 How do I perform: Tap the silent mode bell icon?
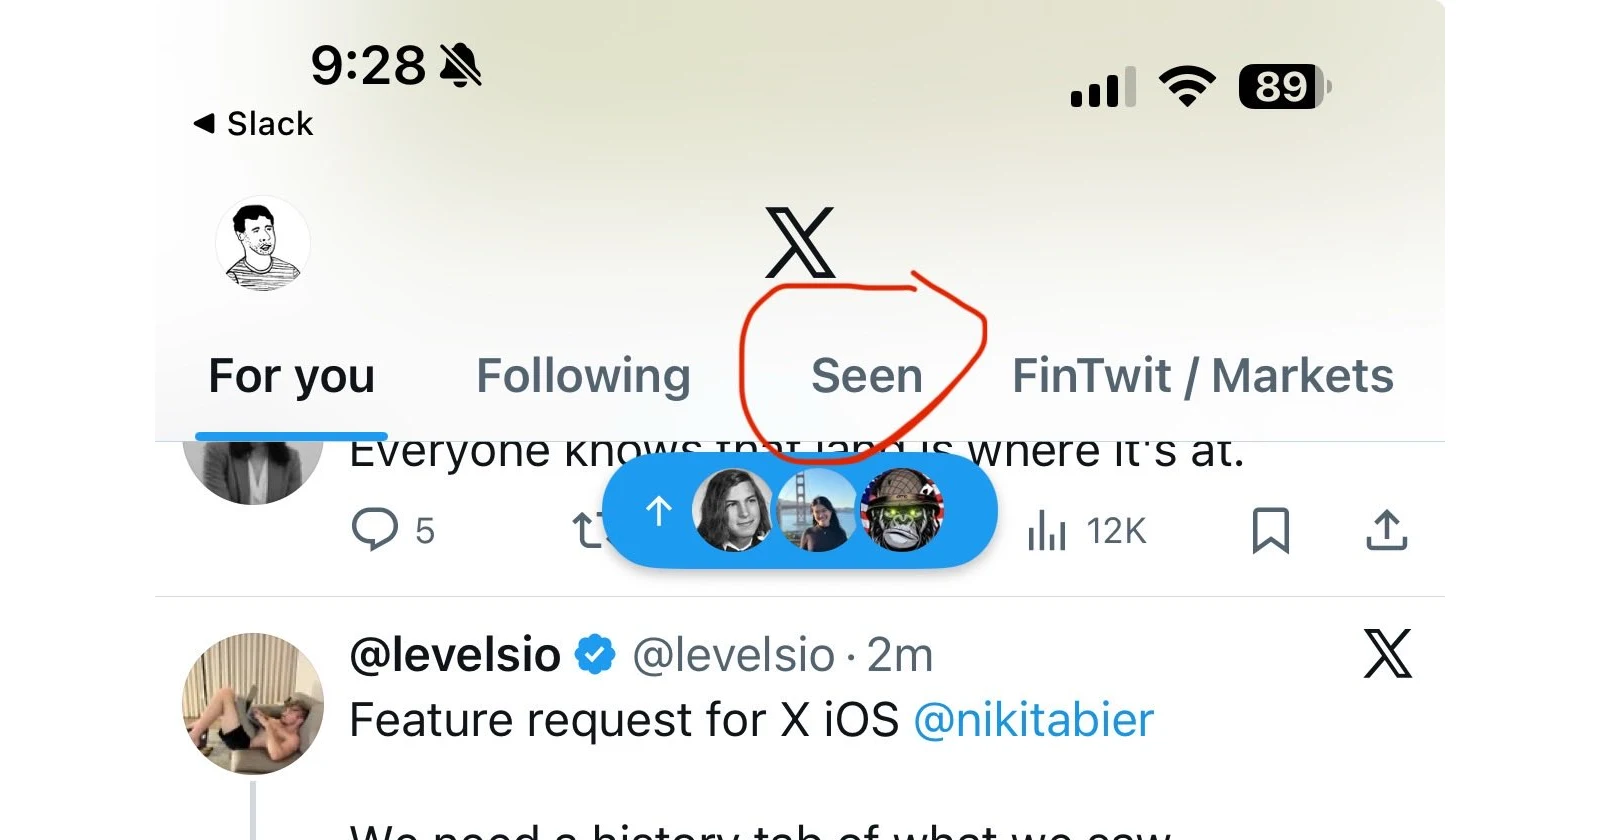pos(460,66)
